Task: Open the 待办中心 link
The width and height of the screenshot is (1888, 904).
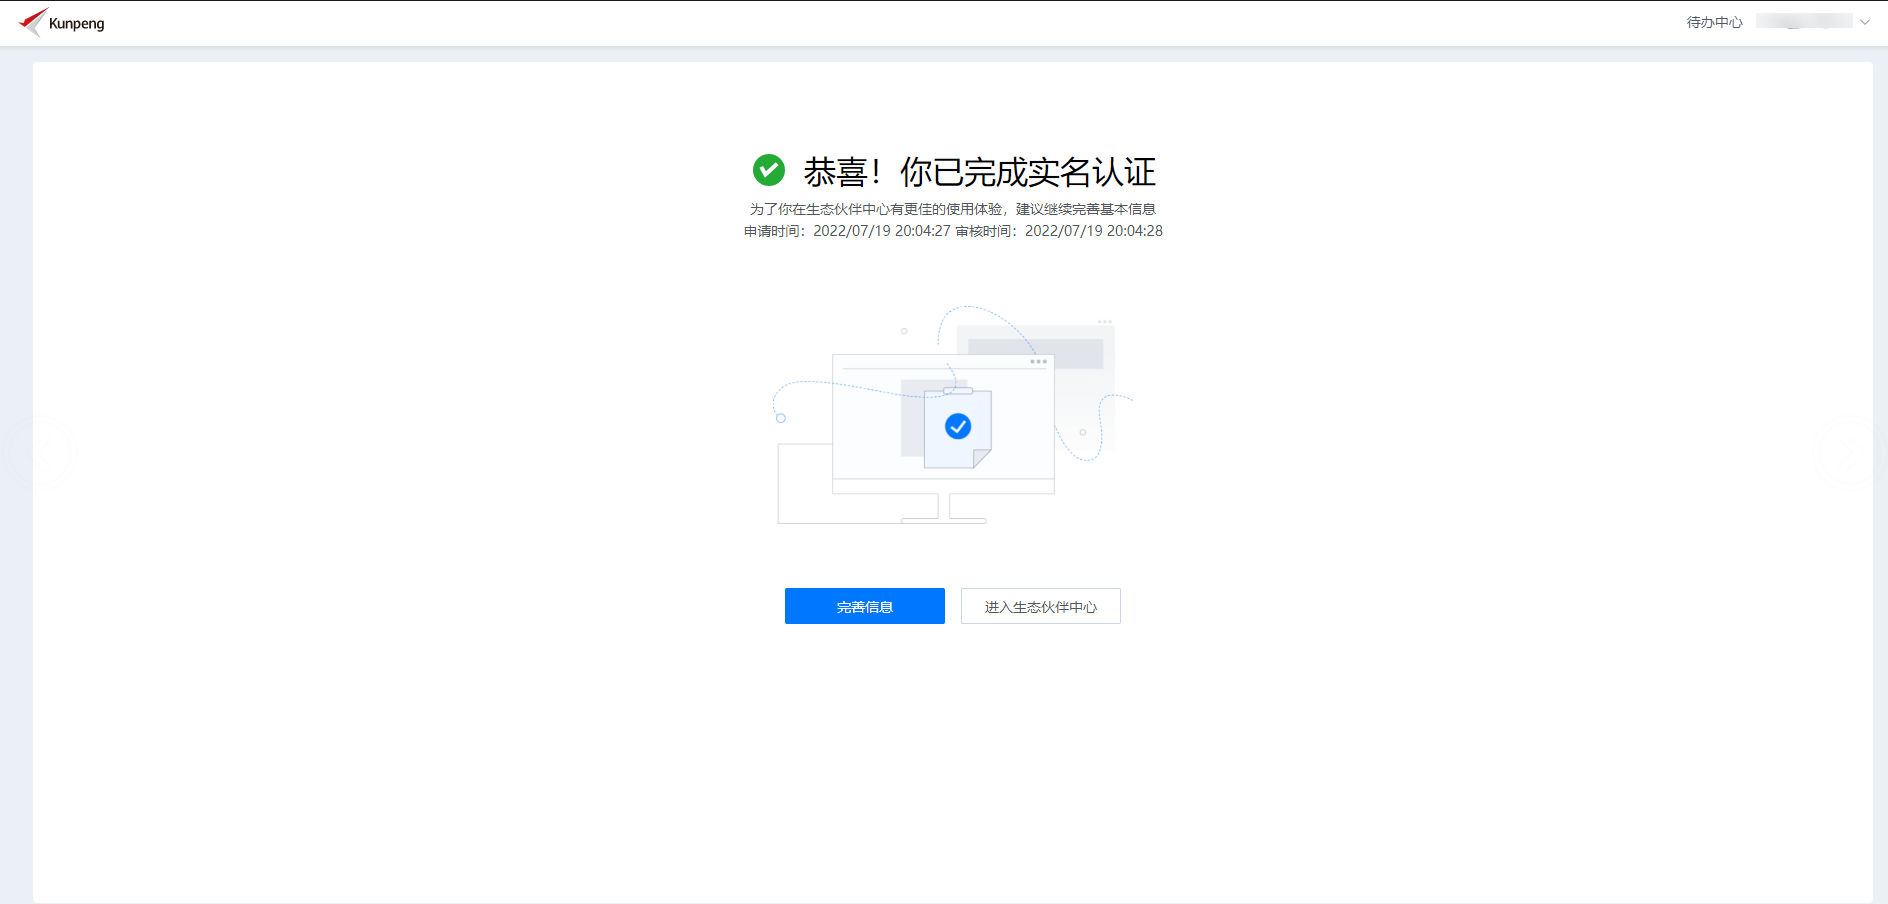Action: pos(1714,22)
